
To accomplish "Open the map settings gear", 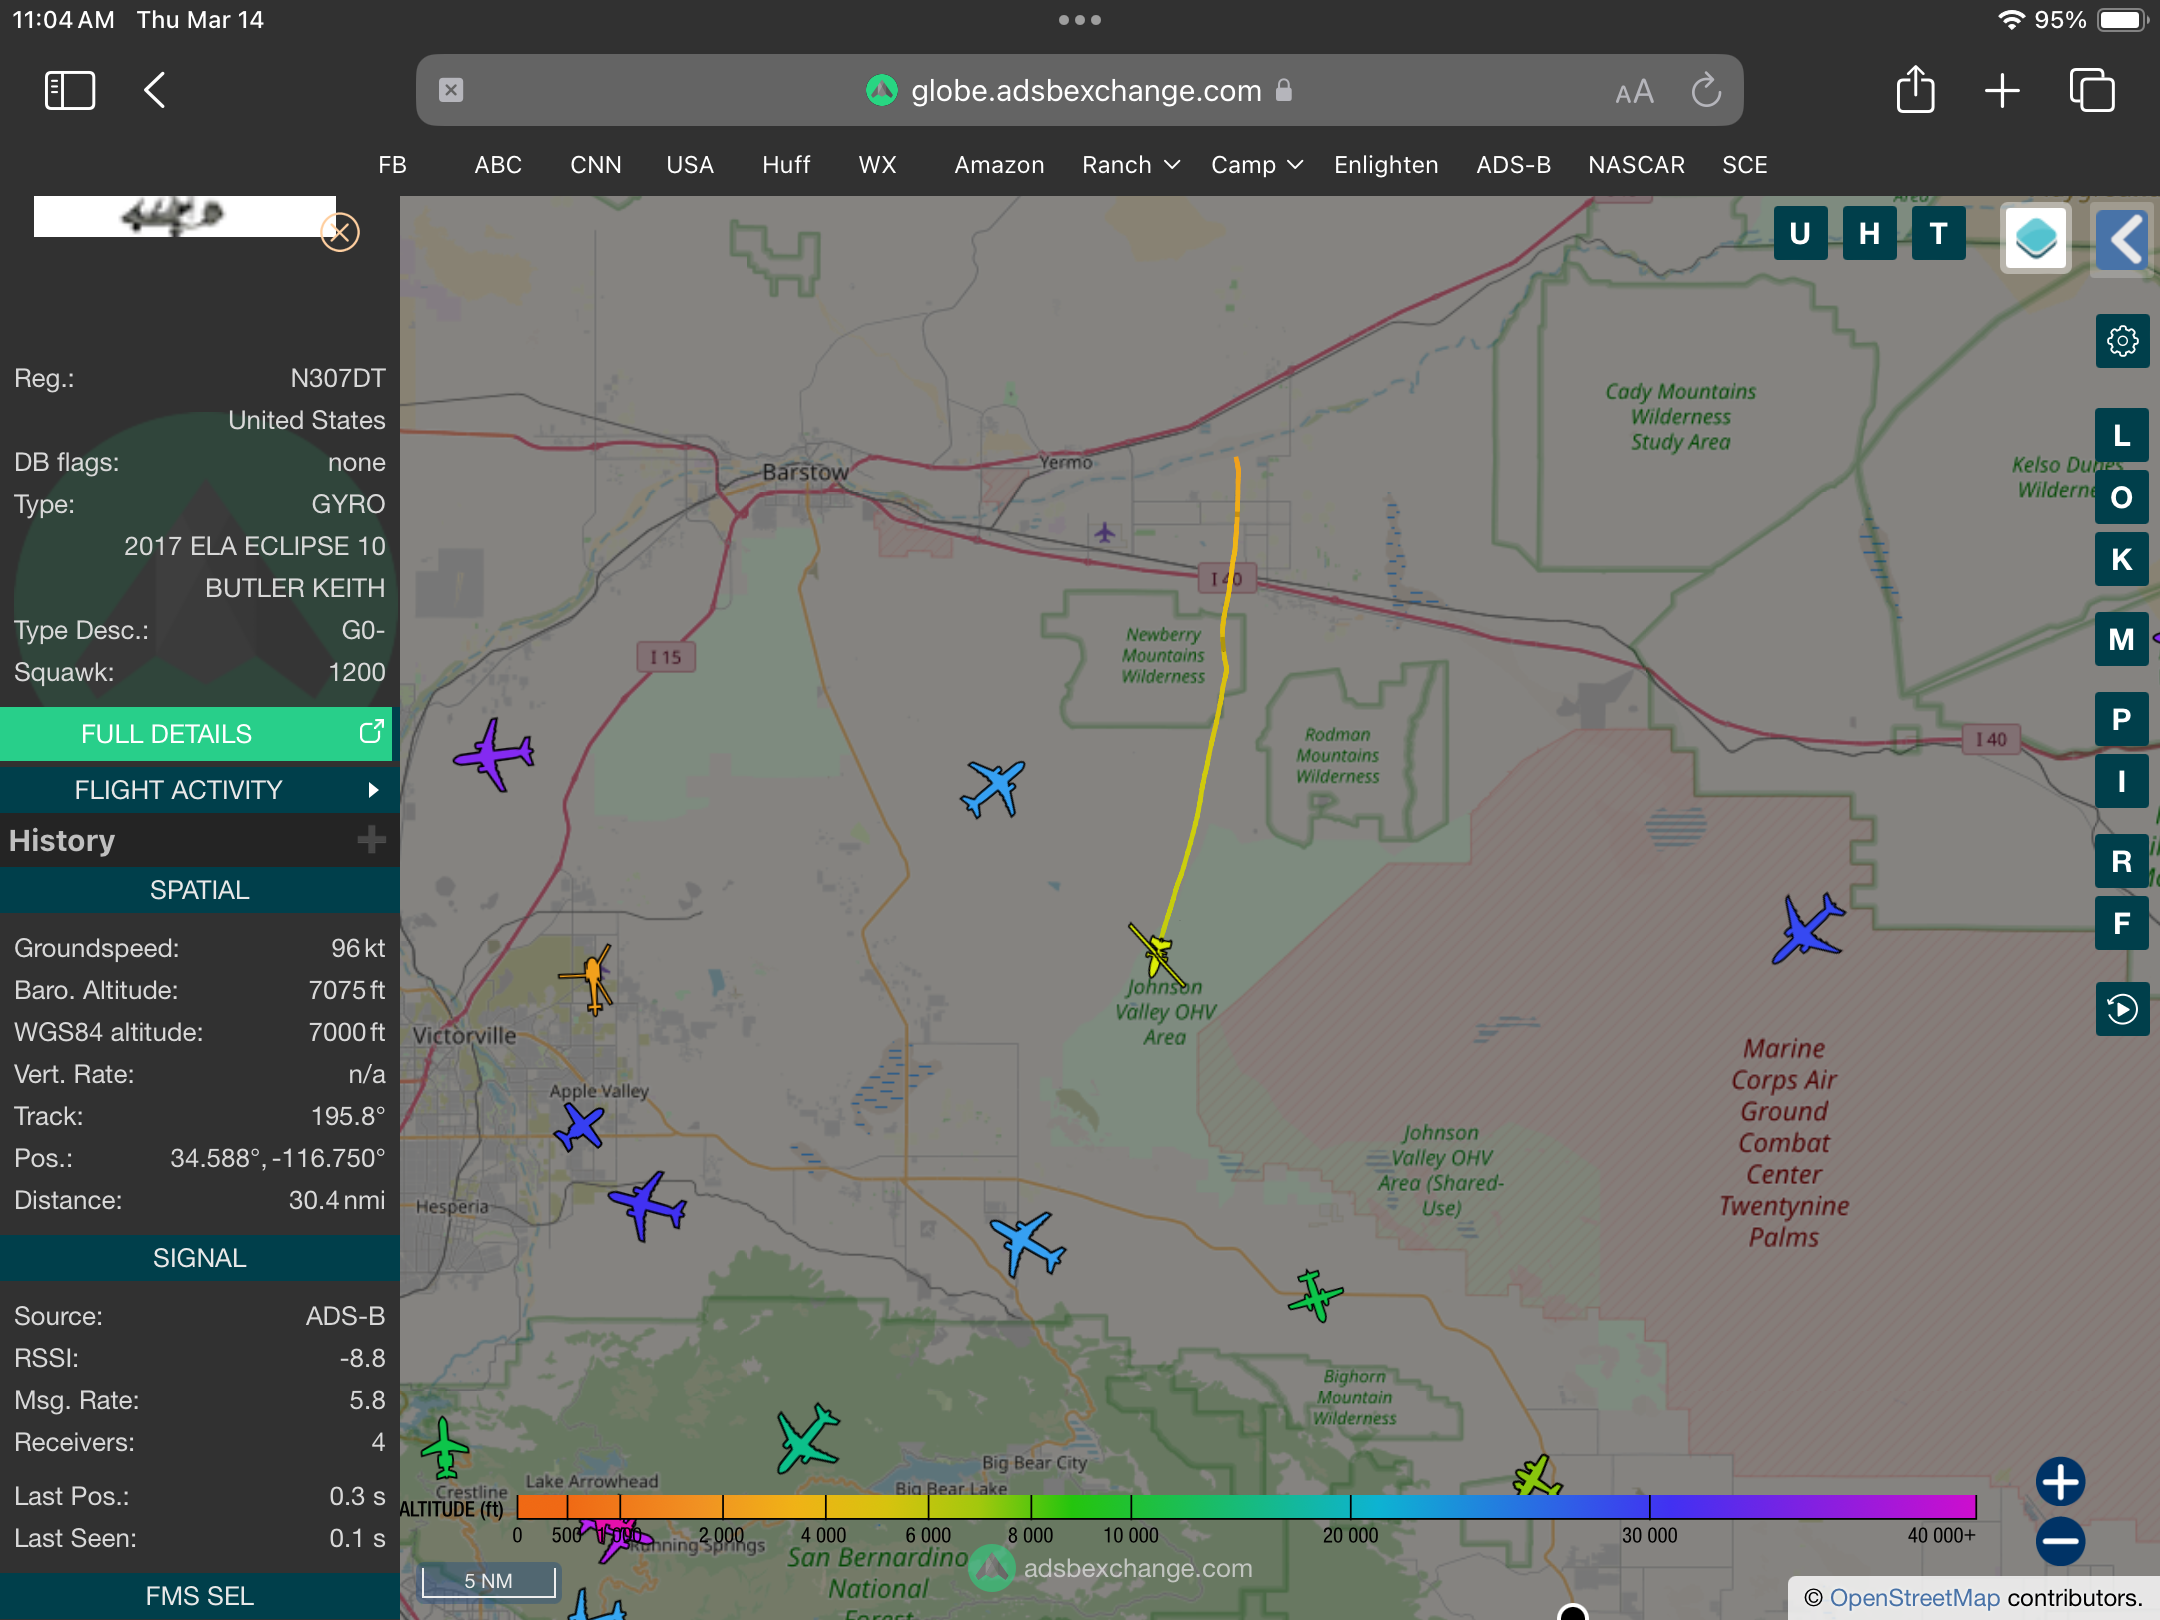I will coord(2122,342).
